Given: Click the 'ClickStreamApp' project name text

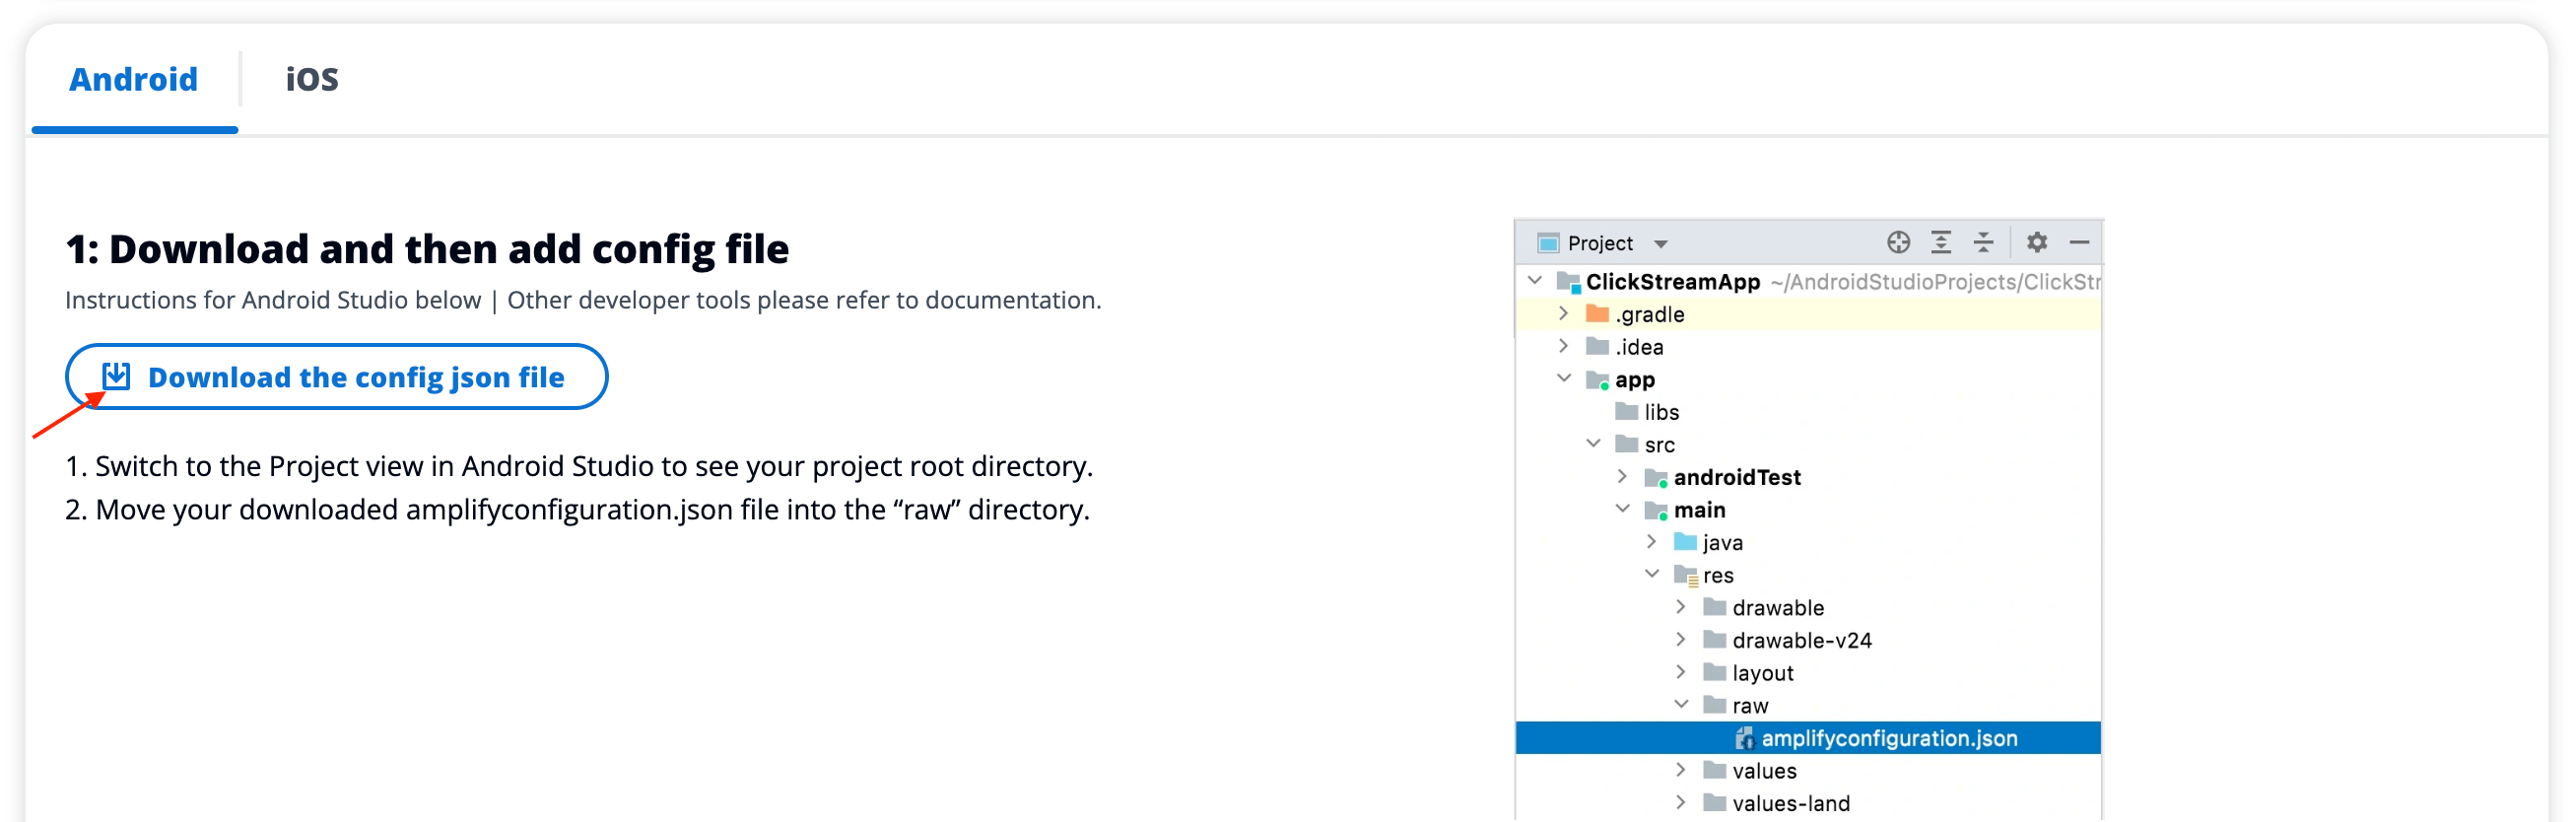Looking at the screenshot, I should [x=1672, y=282].
